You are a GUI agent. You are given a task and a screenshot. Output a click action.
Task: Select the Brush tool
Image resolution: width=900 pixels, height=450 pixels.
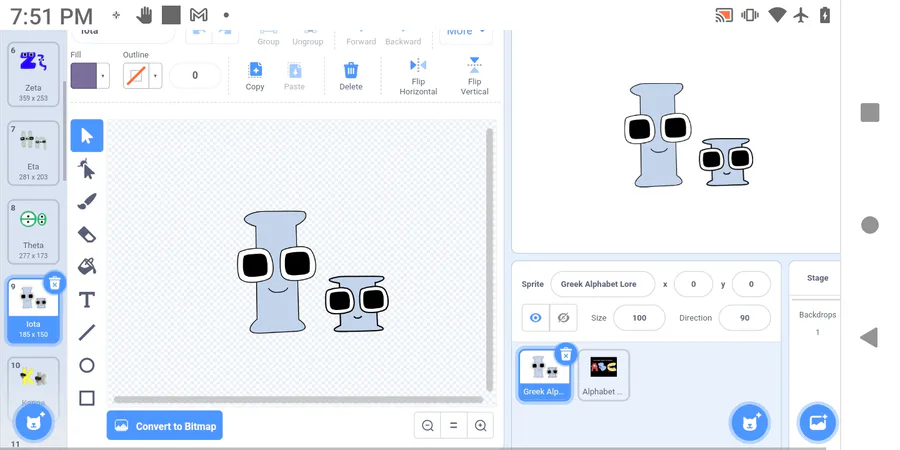coord(87,201)
